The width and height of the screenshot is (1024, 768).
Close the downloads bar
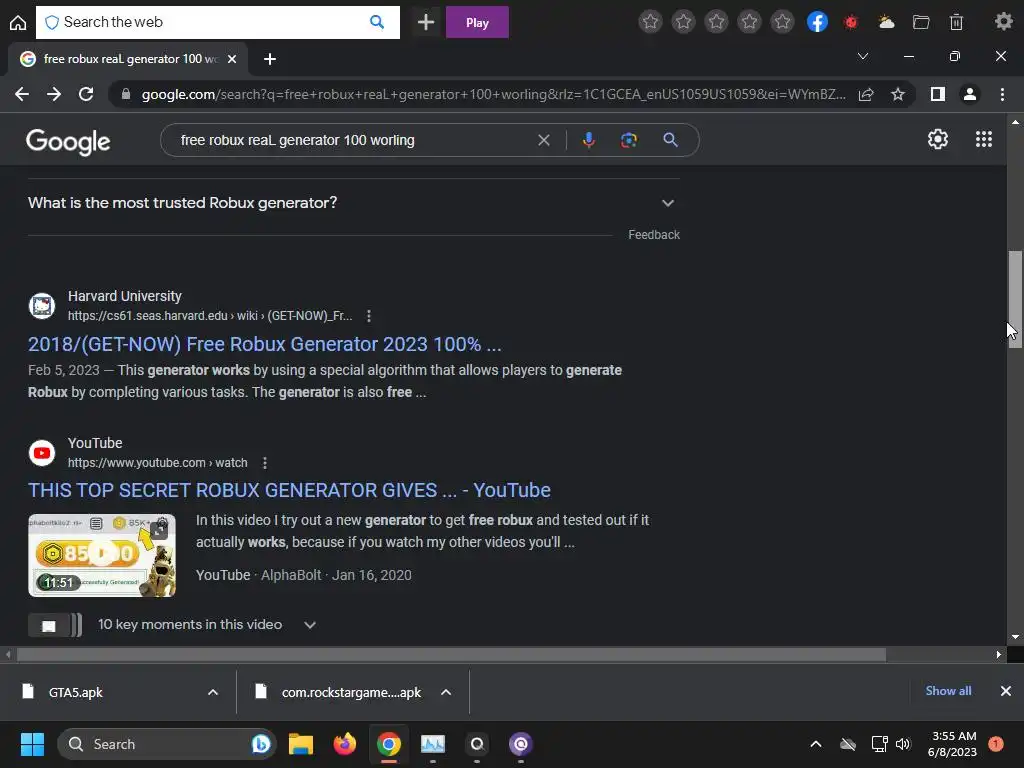[1006, 691]
